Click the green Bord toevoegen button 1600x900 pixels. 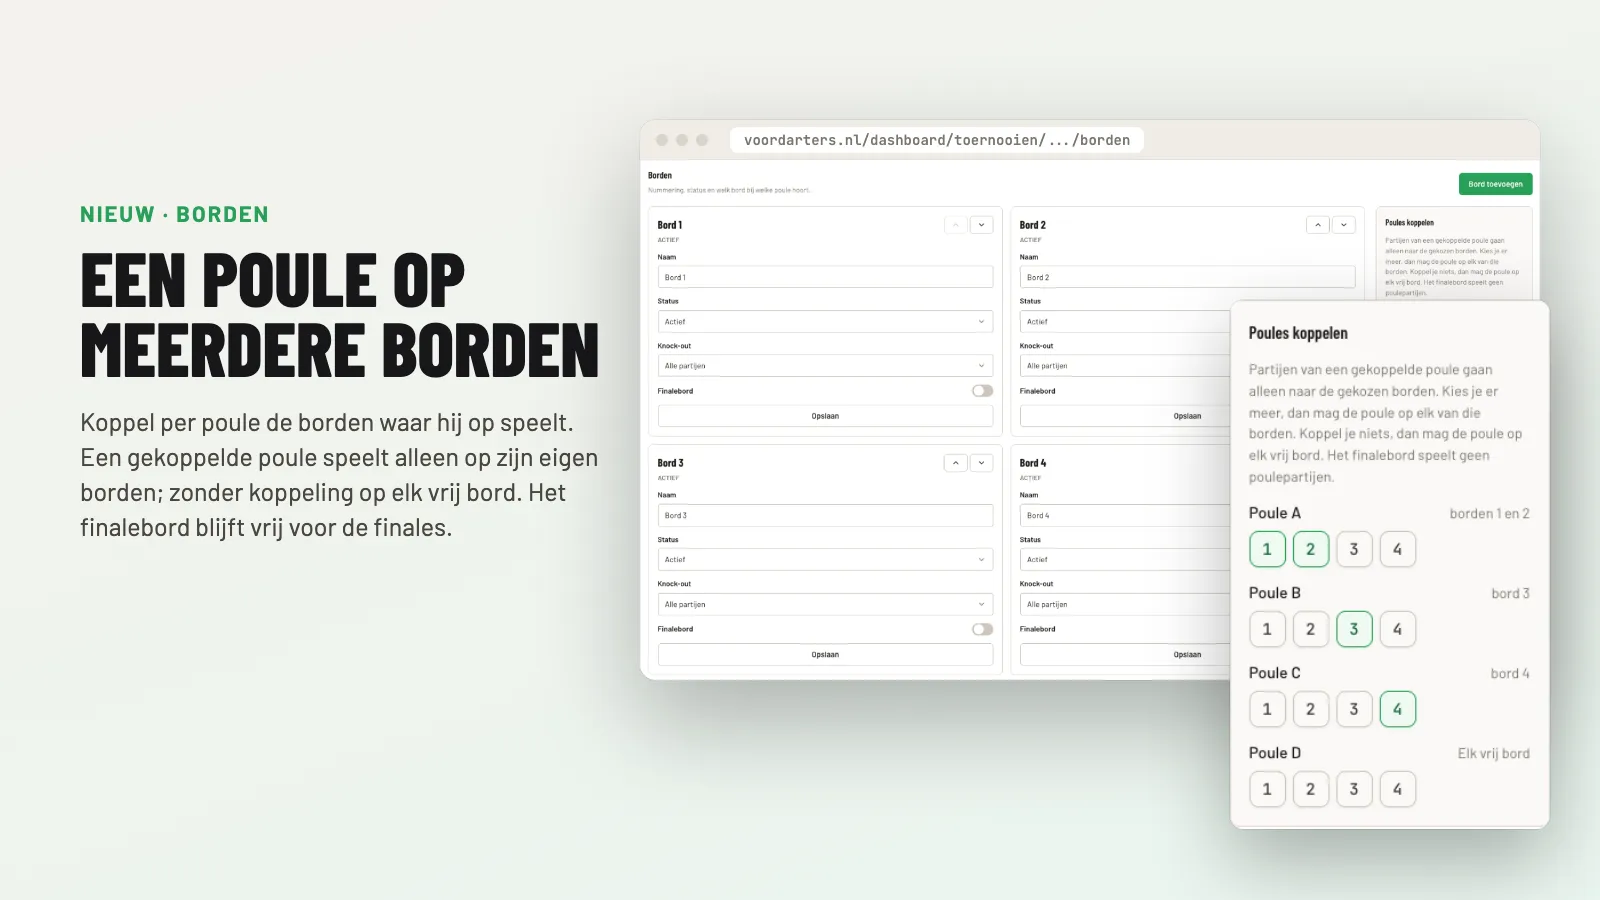click(1495, 184)
